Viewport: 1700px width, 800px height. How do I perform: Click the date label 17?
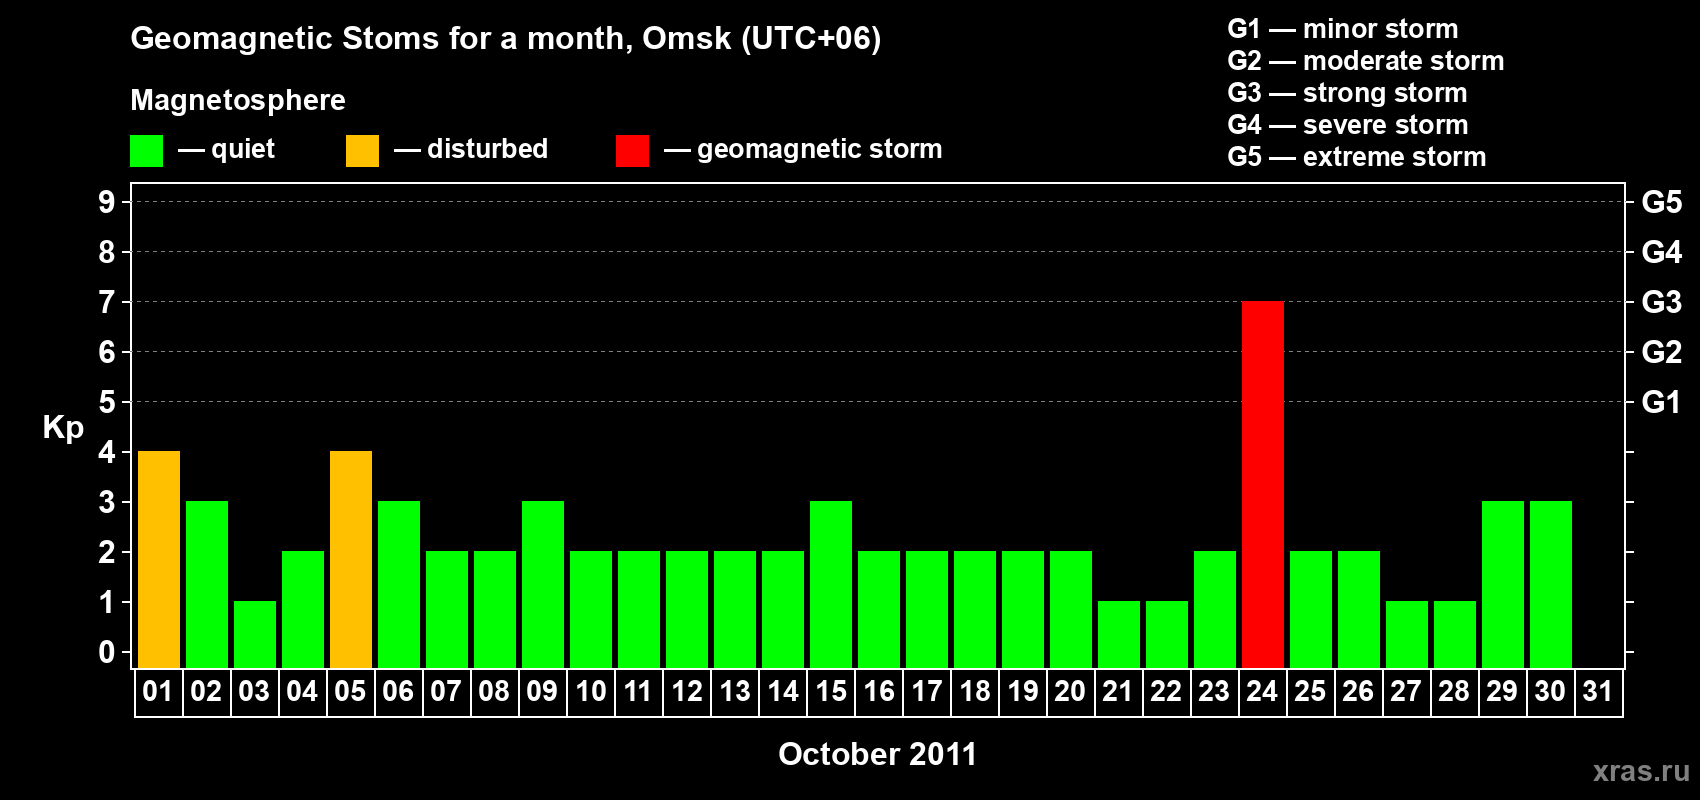coord(926,691)
